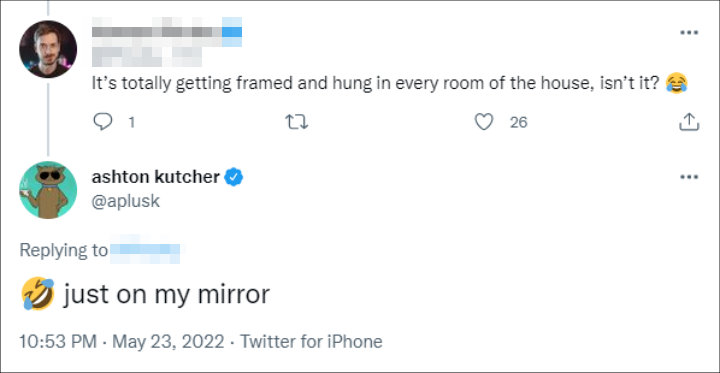This screenshot has width=720, height=373.
Task: Click the reply speech bubble icon
Action: pos(102,122)
